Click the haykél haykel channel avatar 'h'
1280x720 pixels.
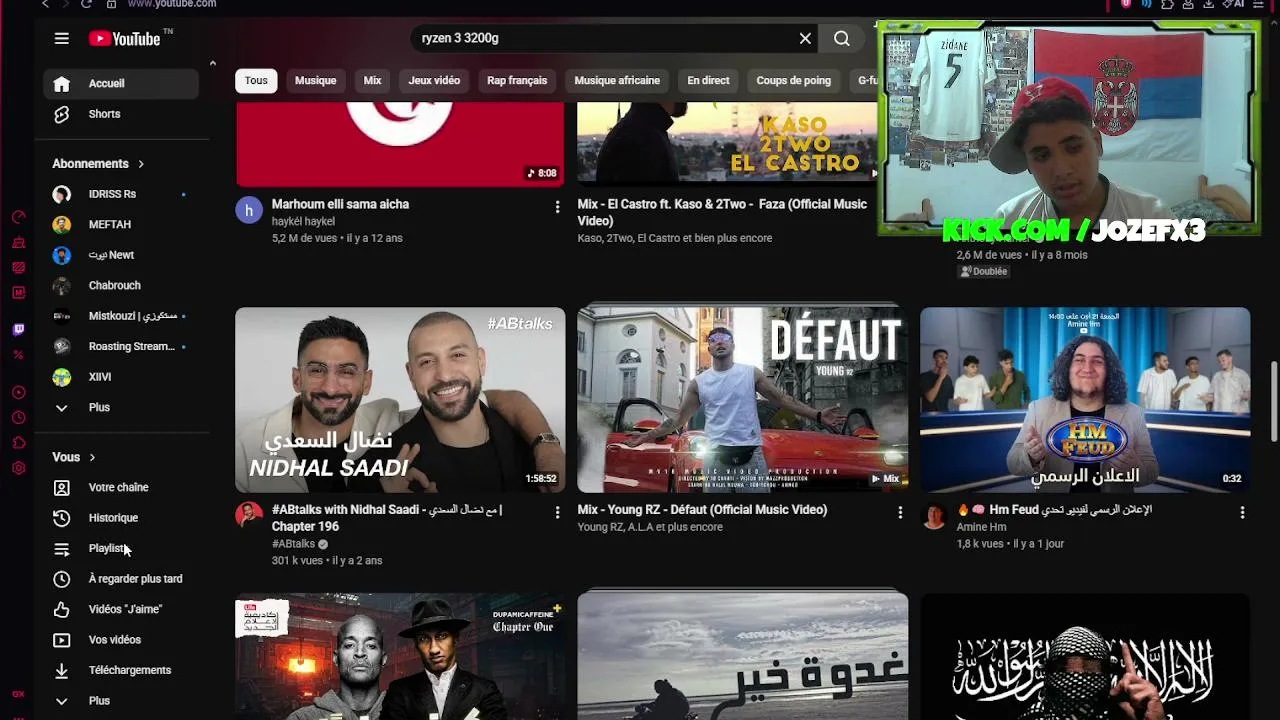coord(249,210)
